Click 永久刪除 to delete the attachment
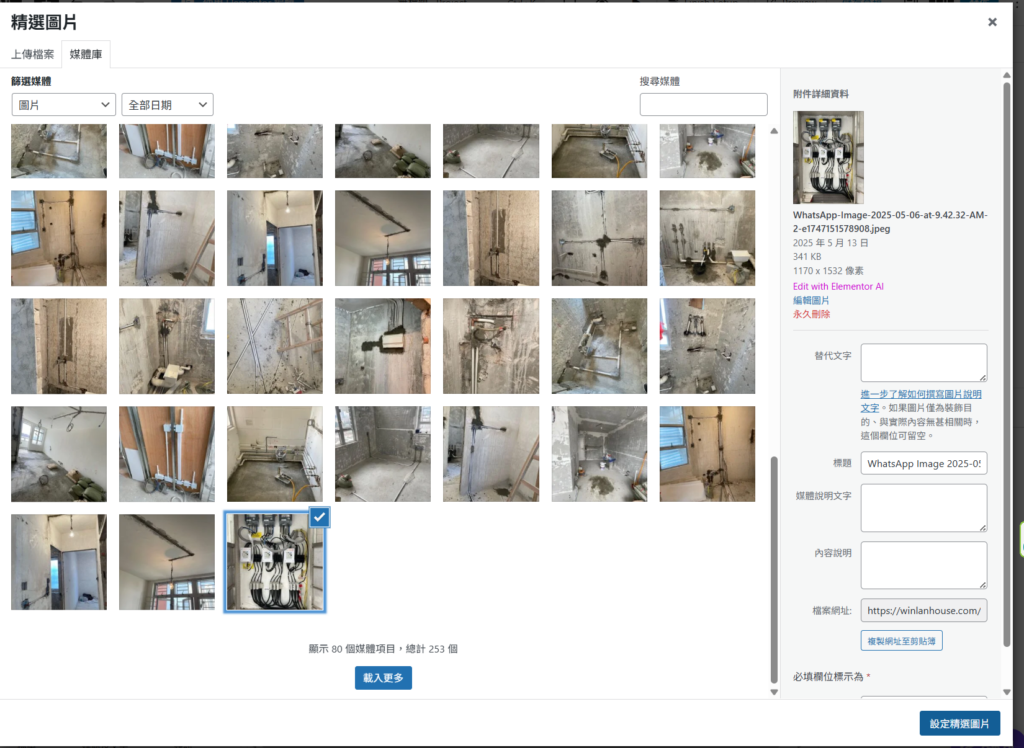1024x748 pixels. point(811,314)
